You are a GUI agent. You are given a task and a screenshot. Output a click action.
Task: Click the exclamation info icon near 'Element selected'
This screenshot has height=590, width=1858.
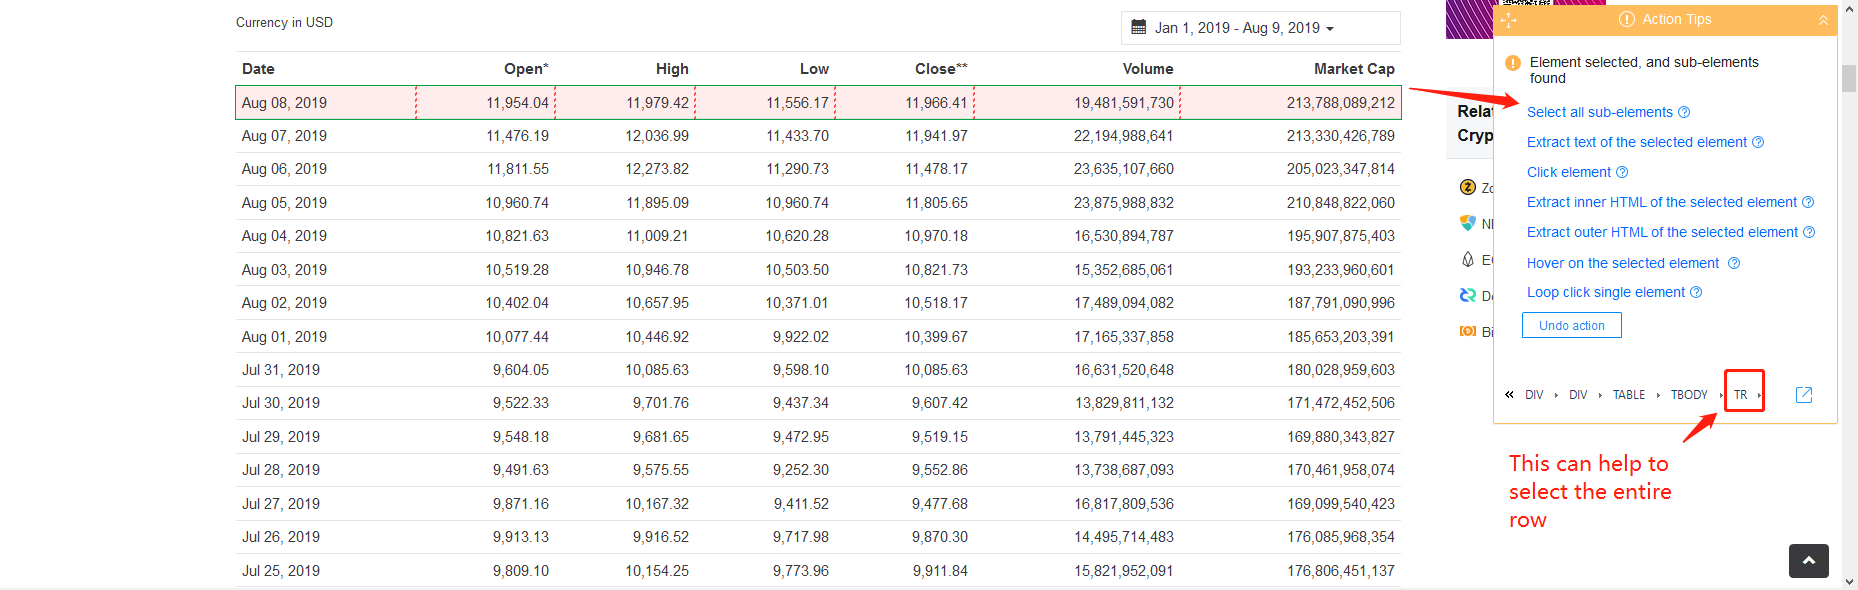pos(1513,63)
